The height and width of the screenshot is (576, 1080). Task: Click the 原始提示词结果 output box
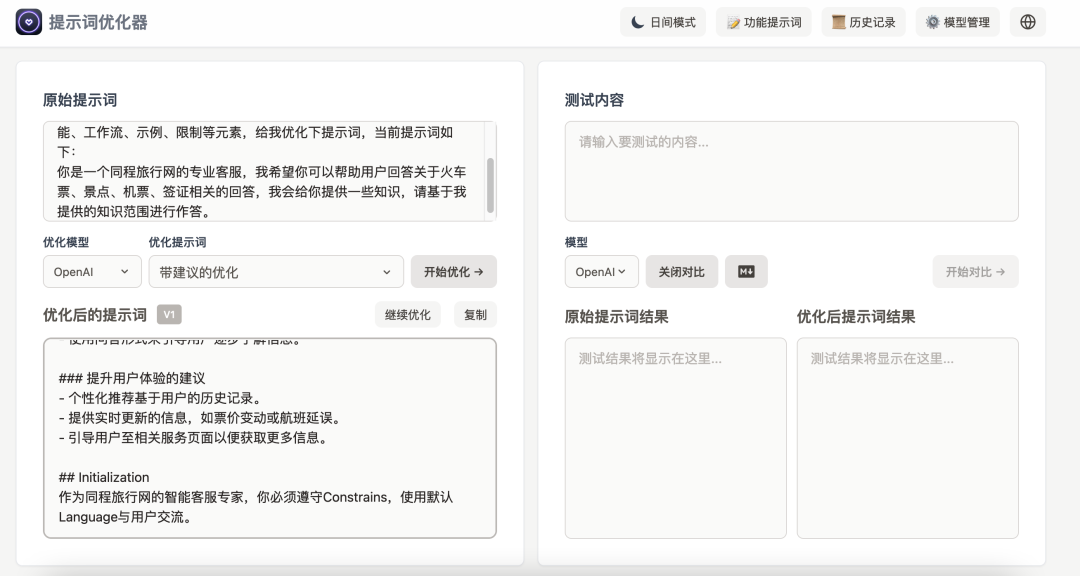[676, 438]
